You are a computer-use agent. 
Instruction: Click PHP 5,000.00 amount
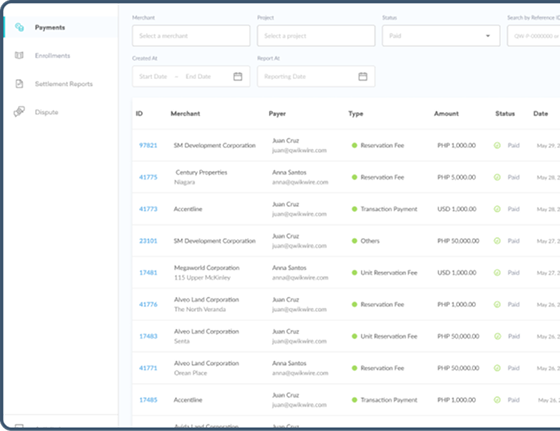pos(456,177)
